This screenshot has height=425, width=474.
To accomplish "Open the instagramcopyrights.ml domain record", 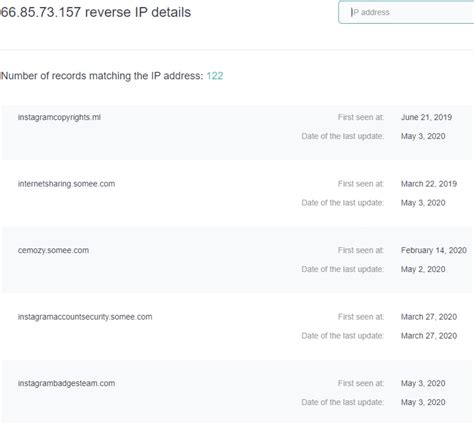I will click(59, 117).
